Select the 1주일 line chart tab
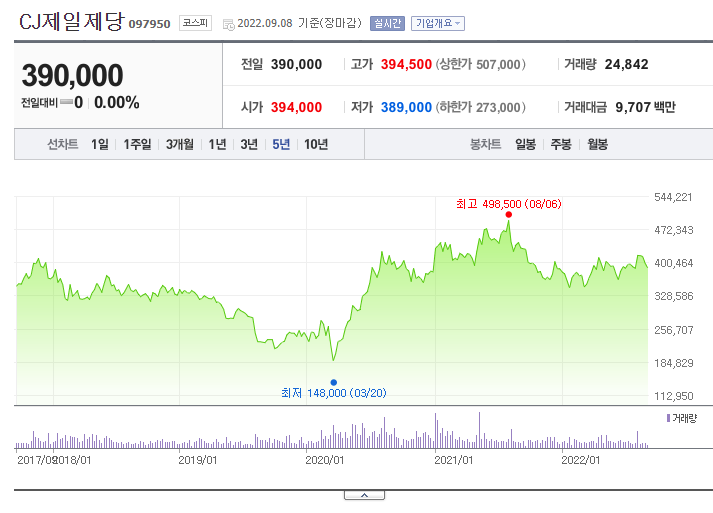Screen dimensions: 713x513 [x=137, y=144]
